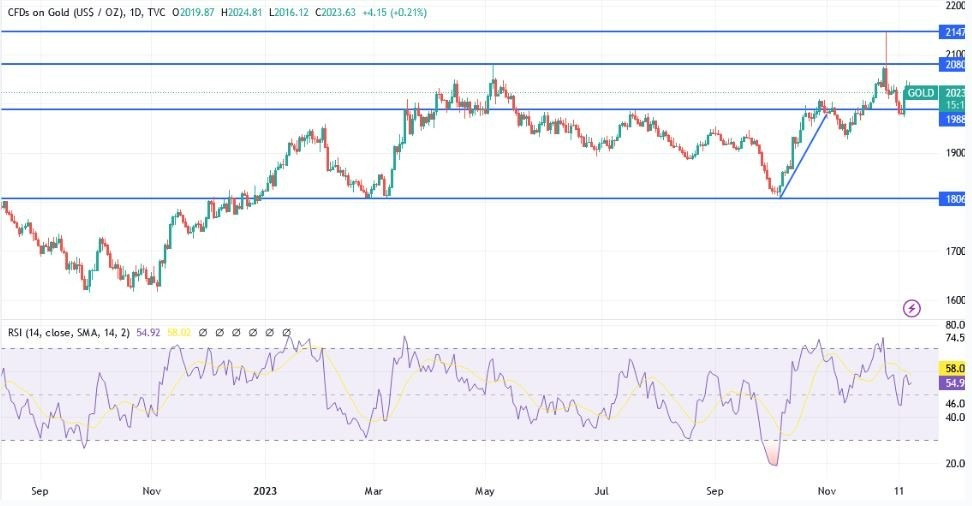The image size is (972, 506).
Task: Click the yellow RSI SMA value 58.02
Action: point(179,332)
